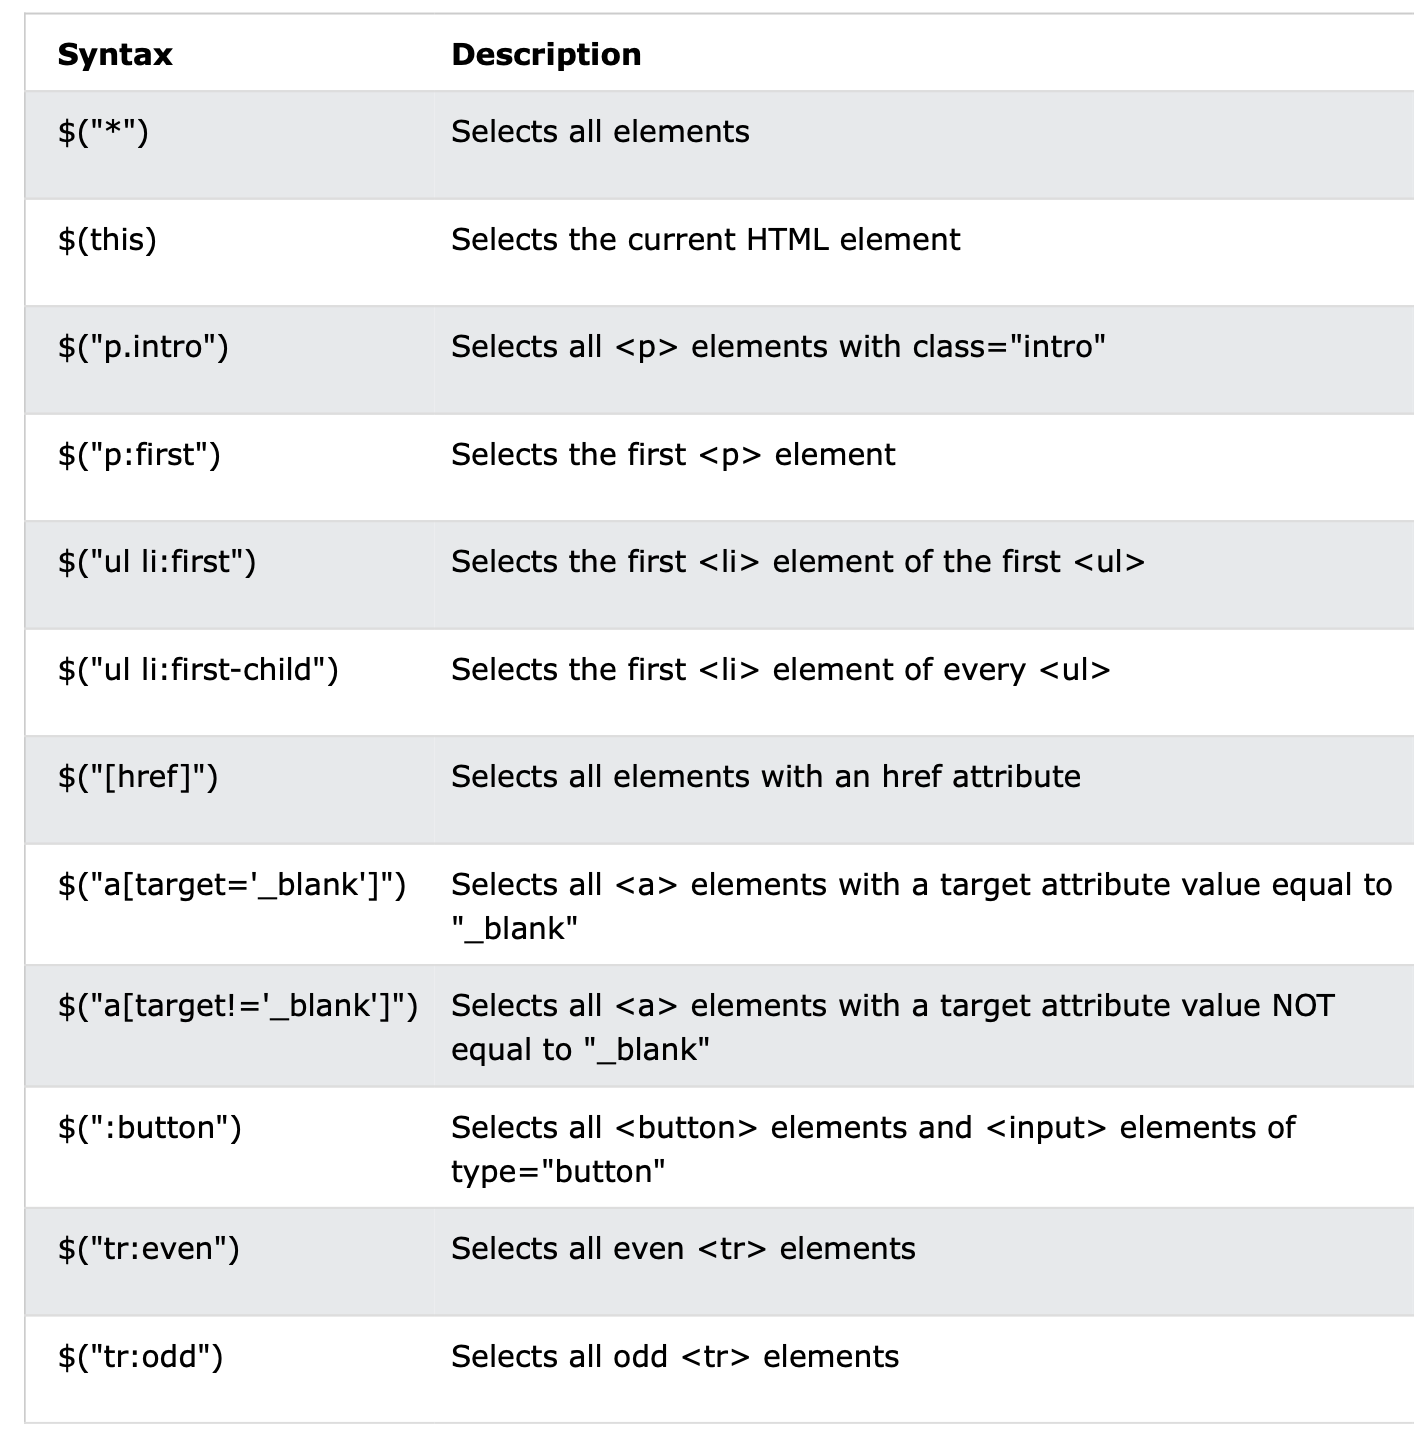Click the $("a[target!='_blank']") syntax cell
Image resolution: width=1414 pixels, height=1432 pixels.
click(x=238, y=1006)
